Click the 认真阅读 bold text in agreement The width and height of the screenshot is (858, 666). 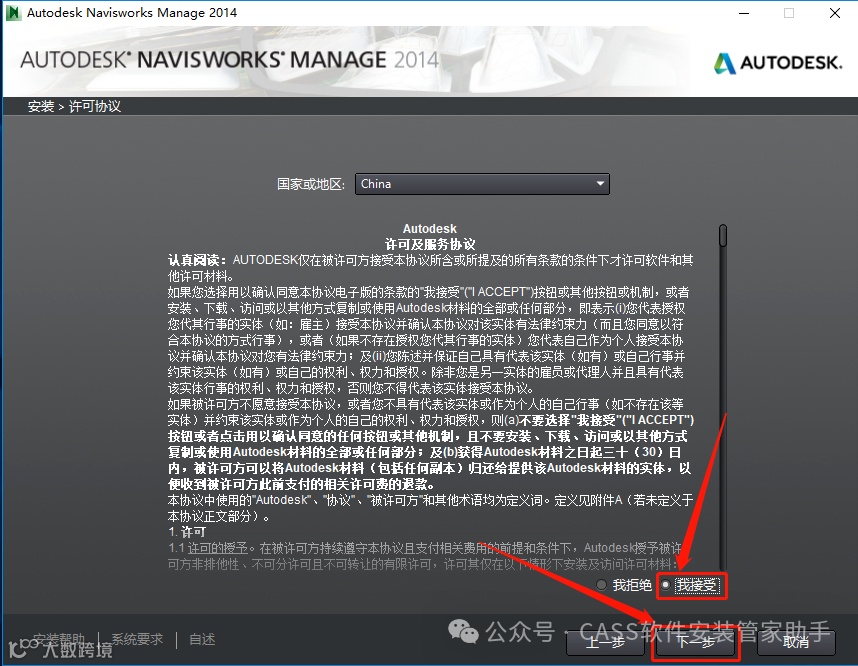click(x=197, y=260)
